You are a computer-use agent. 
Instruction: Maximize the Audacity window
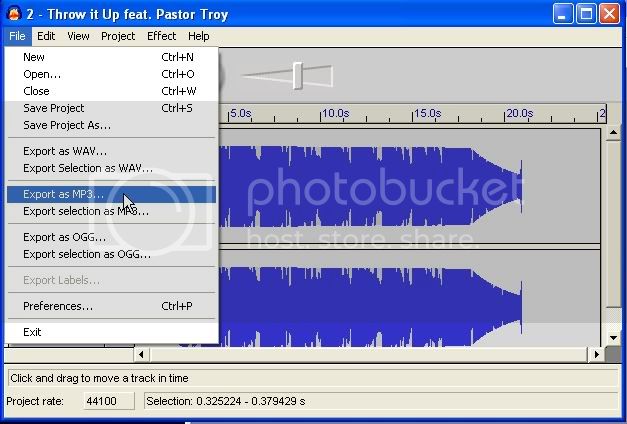(x=587, y=14)
